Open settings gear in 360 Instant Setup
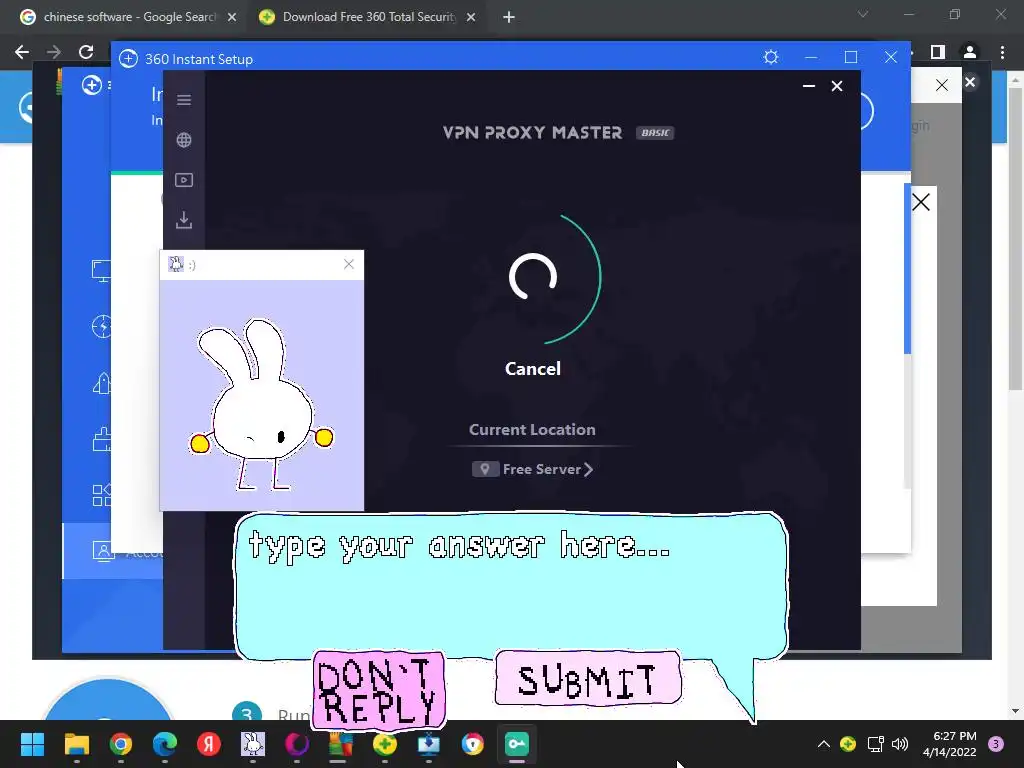This screenshot has width=1024, height=768. [771, 57]
